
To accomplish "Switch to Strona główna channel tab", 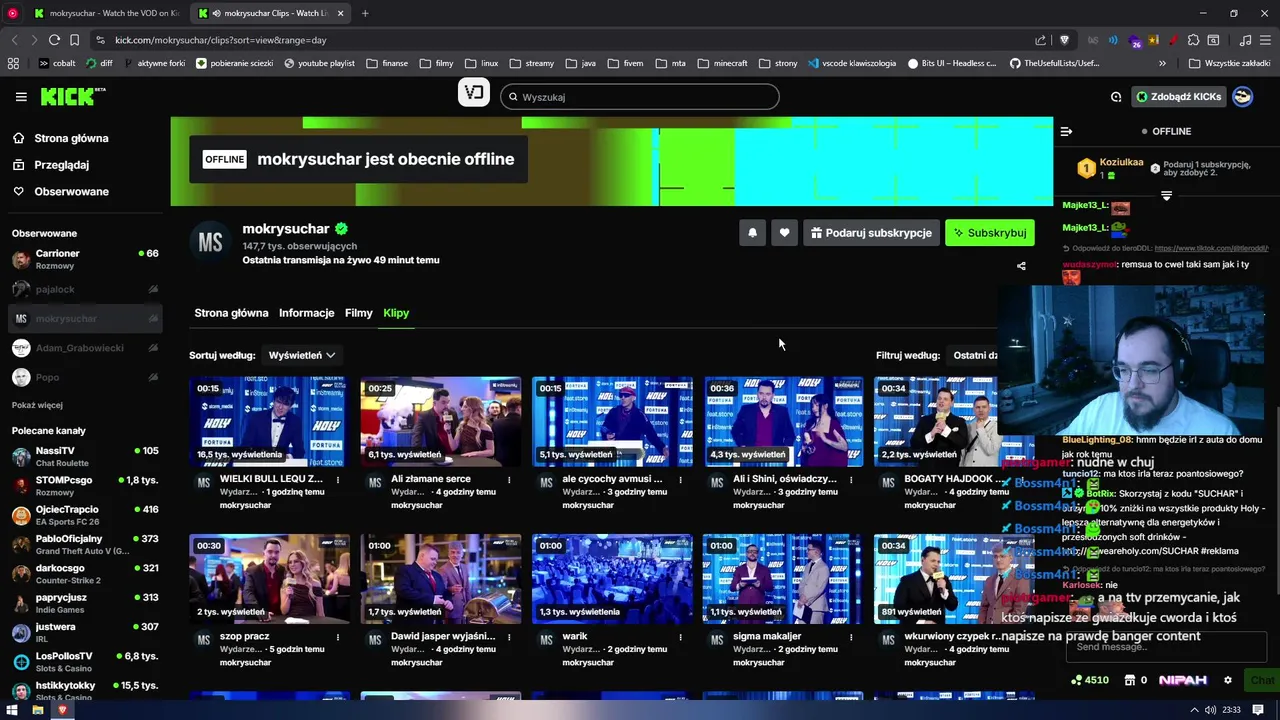I will [231, 313].
